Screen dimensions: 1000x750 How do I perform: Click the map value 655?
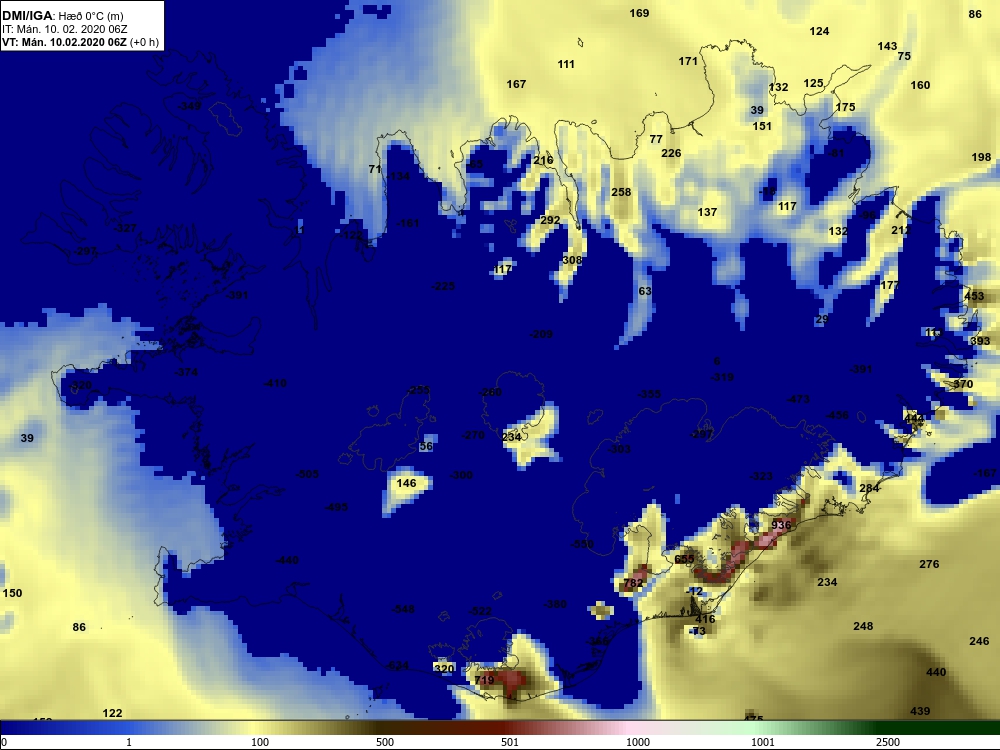(684, 559)
